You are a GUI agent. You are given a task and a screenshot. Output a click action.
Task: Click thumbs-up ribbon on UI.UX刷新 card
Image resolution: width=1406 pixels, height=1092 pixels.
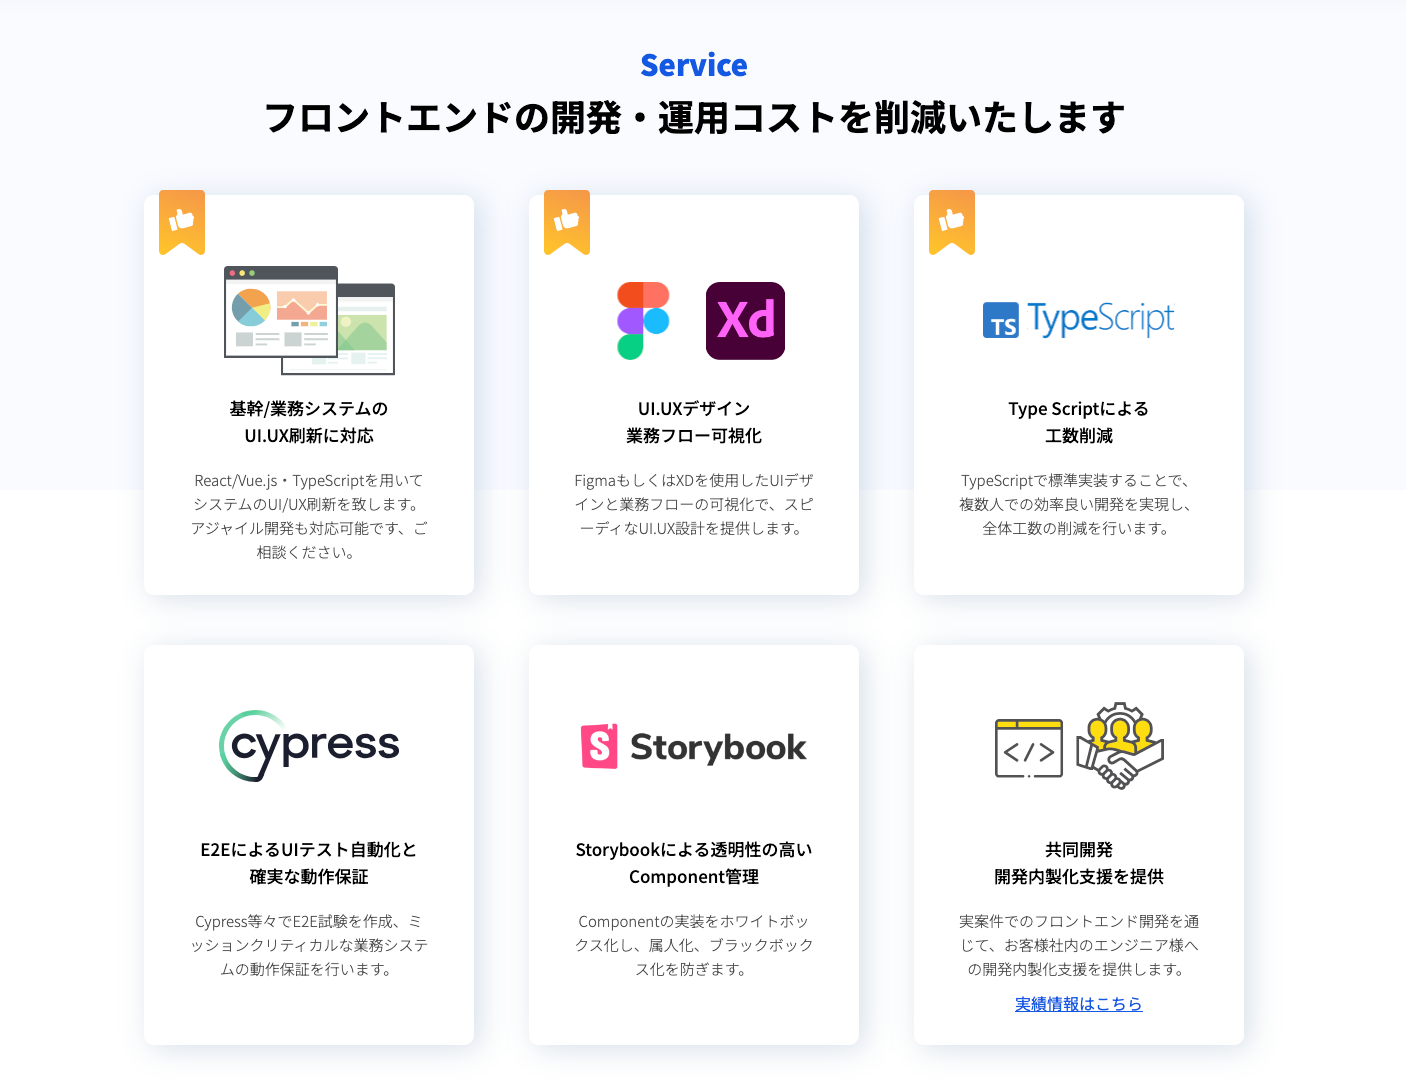182,222
